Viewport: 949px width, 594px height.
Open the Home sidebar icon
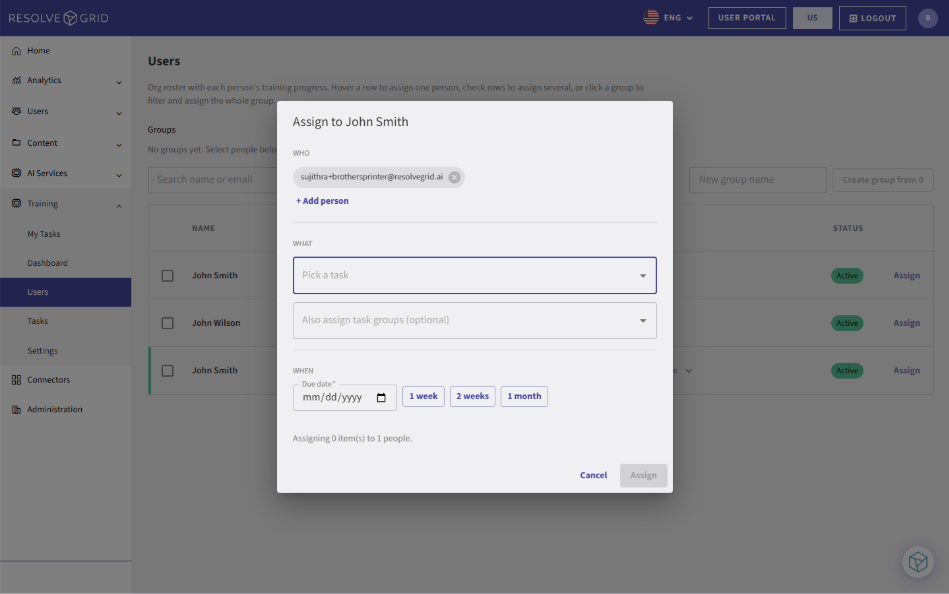click(x=16, y=51)
